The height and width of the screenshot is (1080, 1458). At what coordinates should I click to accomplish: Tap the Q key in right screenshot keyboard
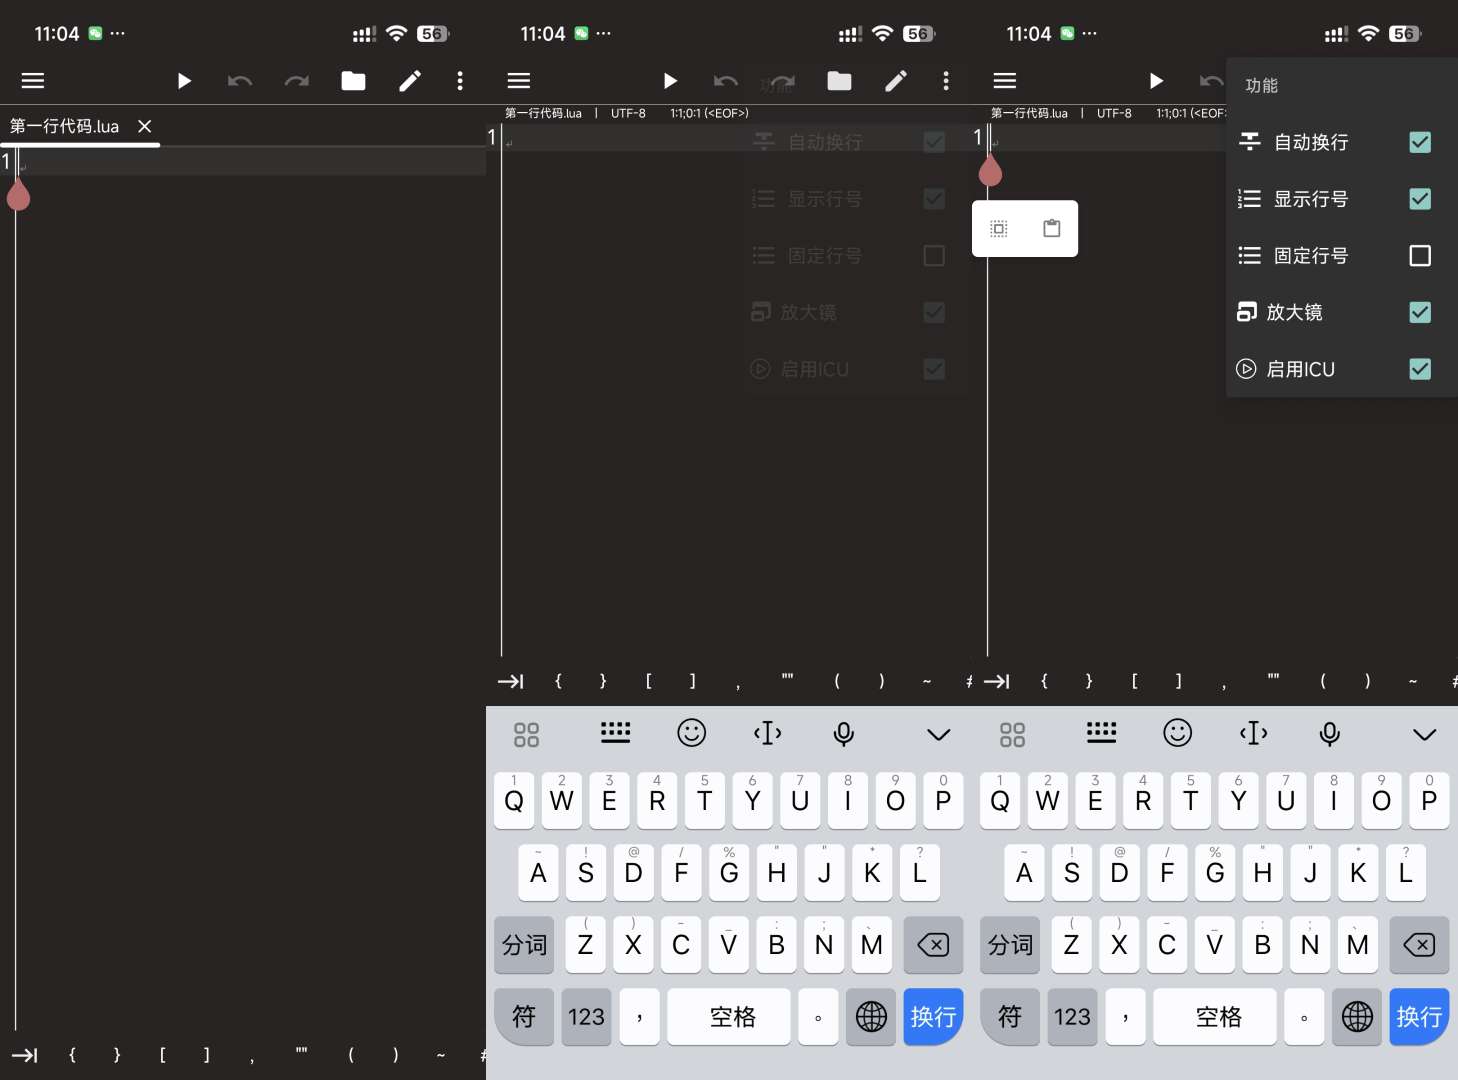coord(1000,800)
